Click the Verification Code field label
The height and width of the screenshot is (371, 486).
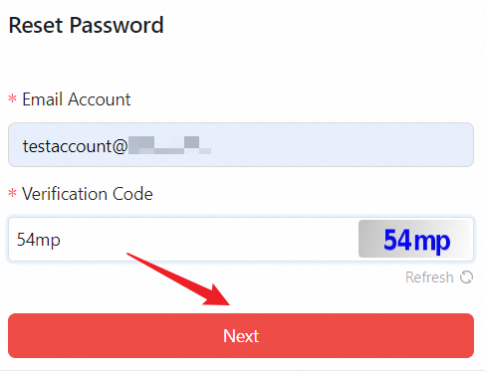coord(87,194)
